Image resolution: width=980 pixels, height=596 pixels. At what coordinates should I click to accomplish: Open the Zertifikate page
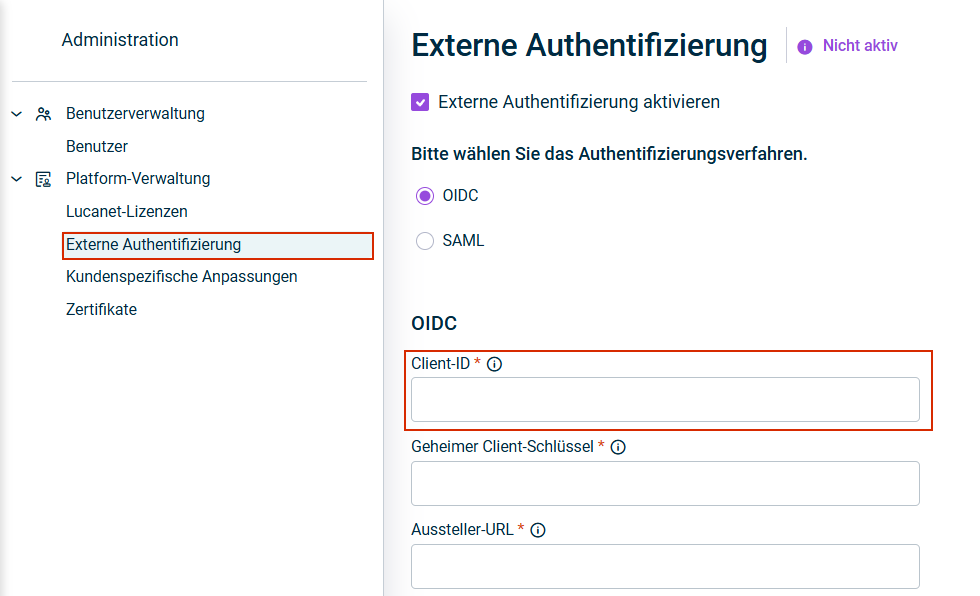[101, 310]
